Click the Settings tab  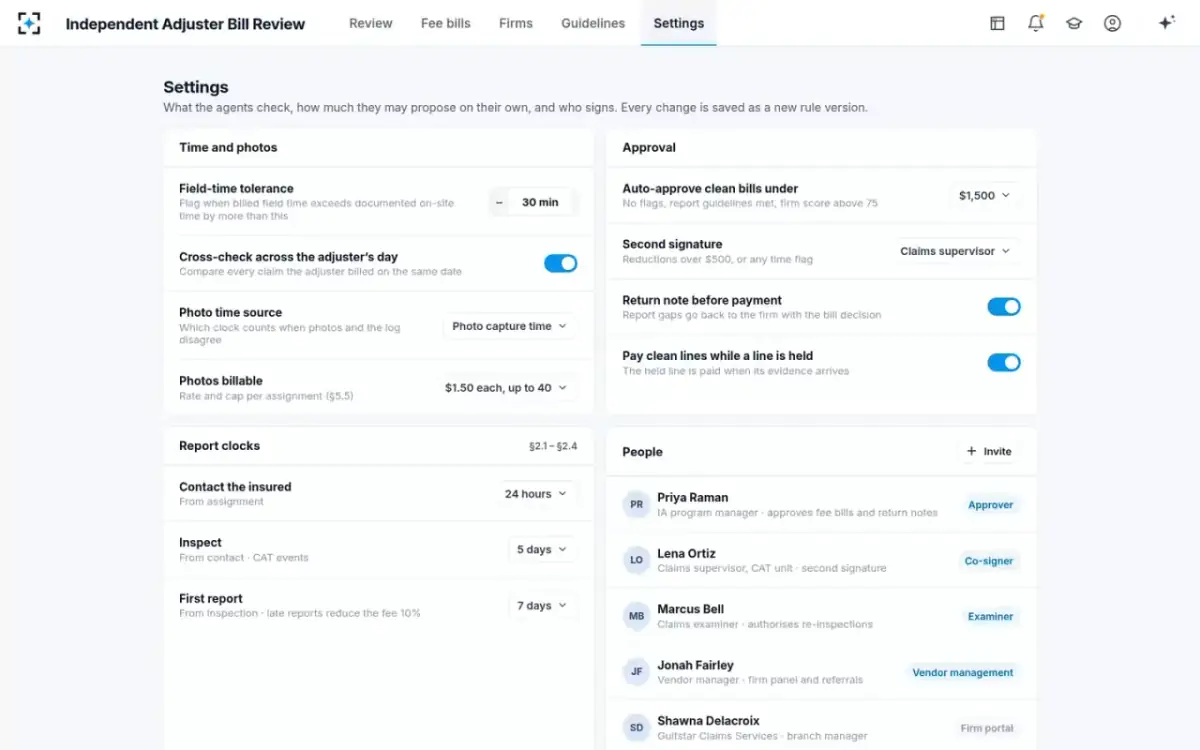[679, 23]
